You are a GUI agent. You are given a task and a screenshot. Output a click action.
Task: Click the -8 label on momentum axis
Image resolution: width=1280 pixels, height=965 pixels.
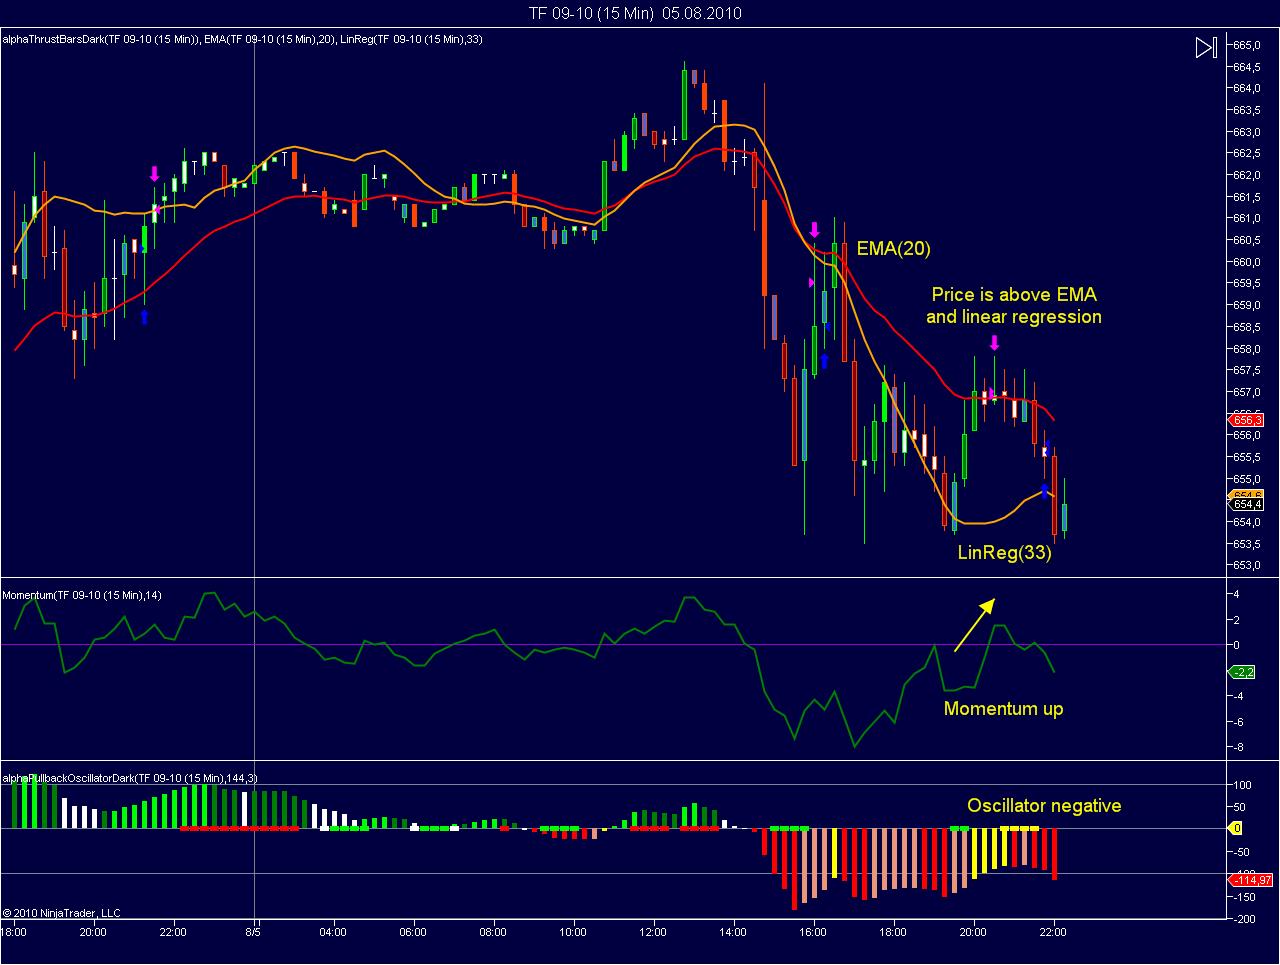point(1238,748)
